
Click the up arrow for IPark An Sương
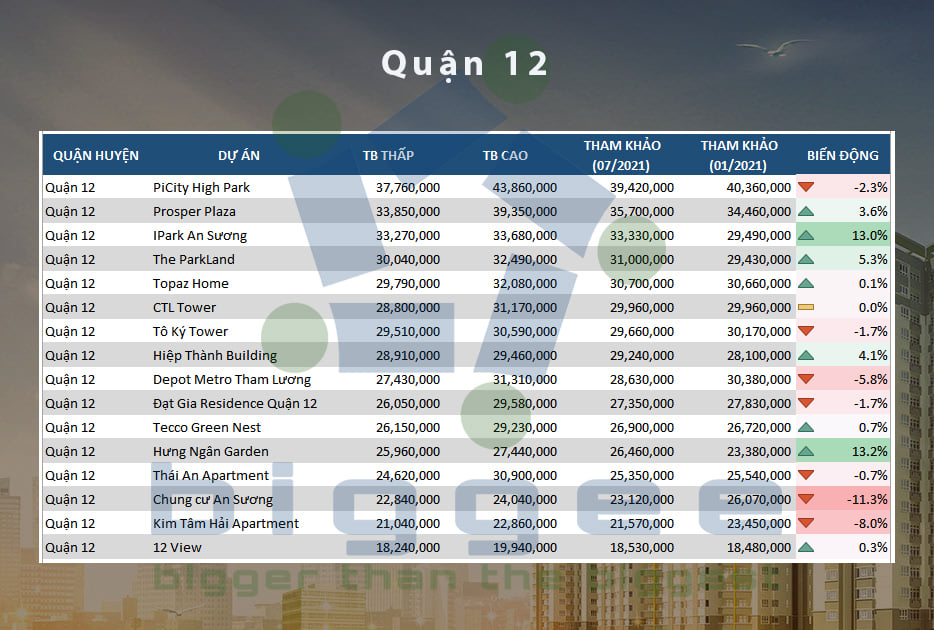pyautogui.click(x=806, y=235)
